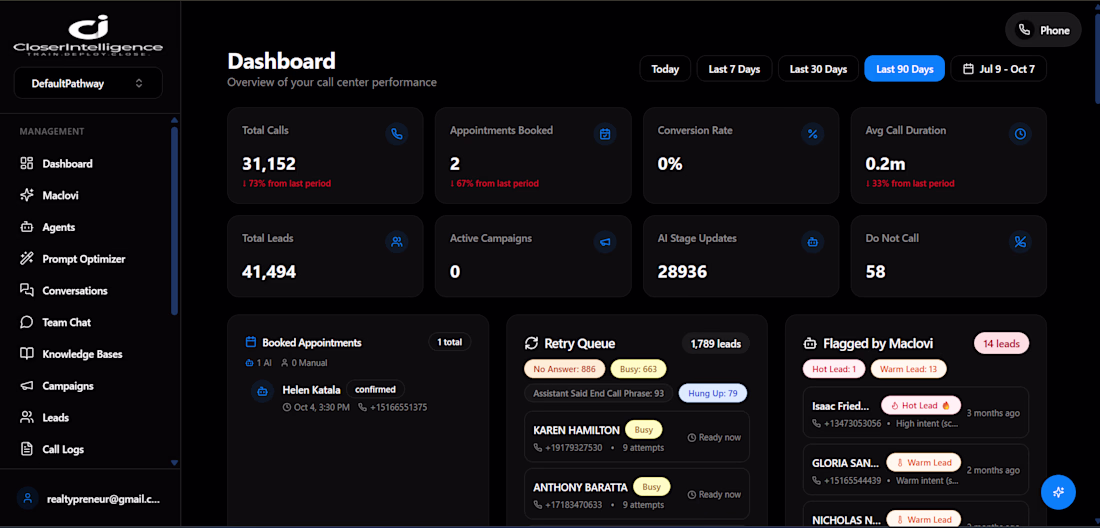
Task: Click the Agents robot icon in the sidebar
Action: click(x=27, y=227)
